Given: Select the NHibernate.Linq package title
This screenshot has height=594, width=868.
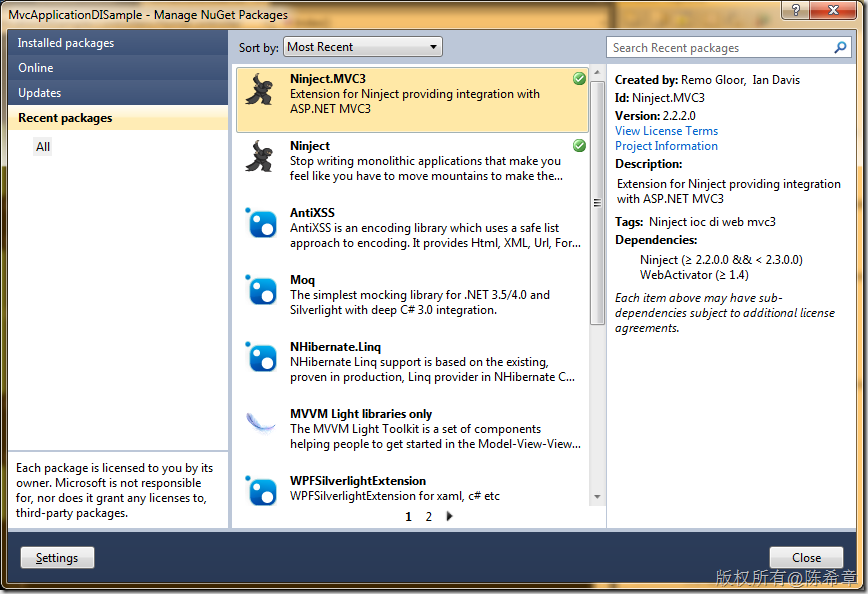Looking at the screenshot, I should 335,347.
